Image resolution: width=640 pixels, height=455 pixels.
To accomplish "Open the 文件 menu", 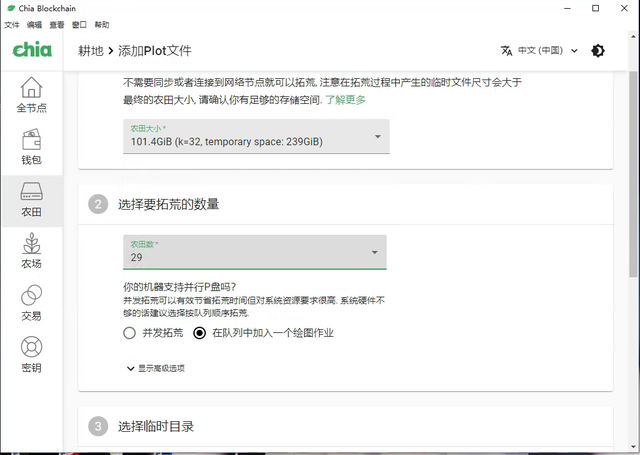I will [x=12, y=25].
